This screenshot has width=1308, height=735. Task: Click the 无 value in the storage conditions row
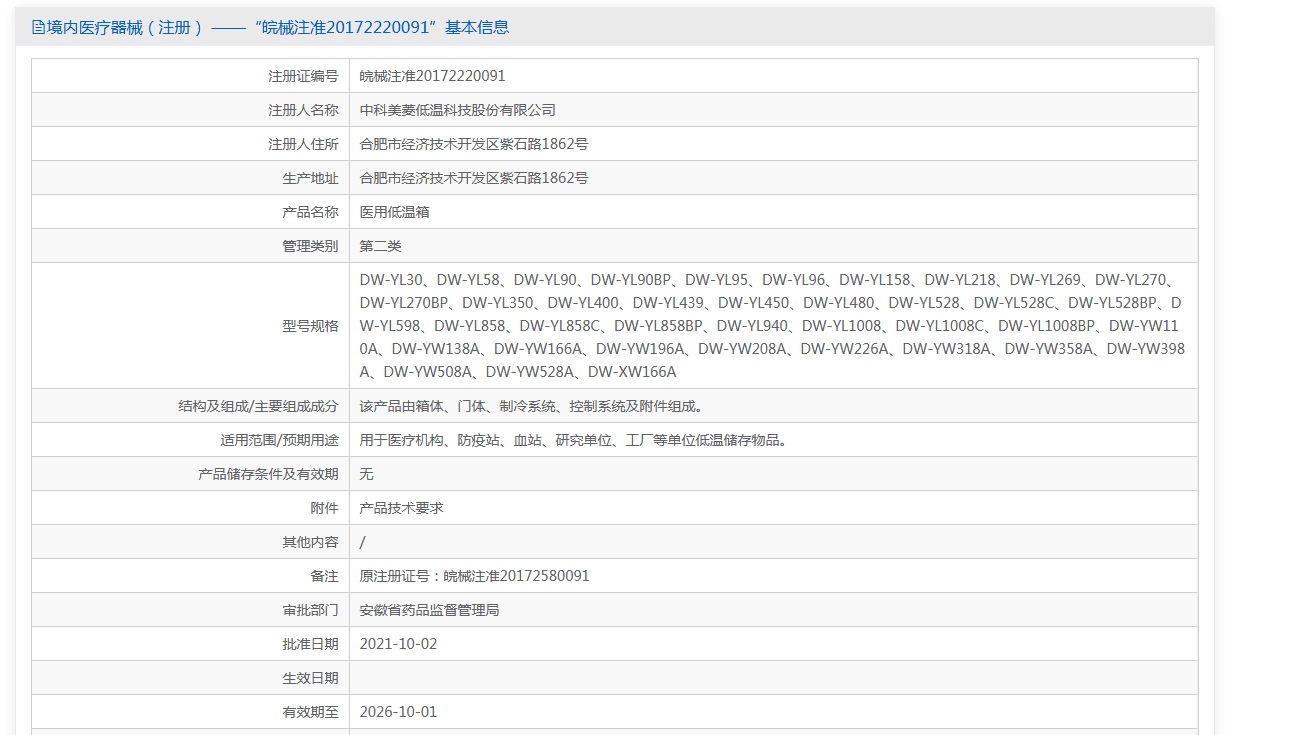coord(367,474)
